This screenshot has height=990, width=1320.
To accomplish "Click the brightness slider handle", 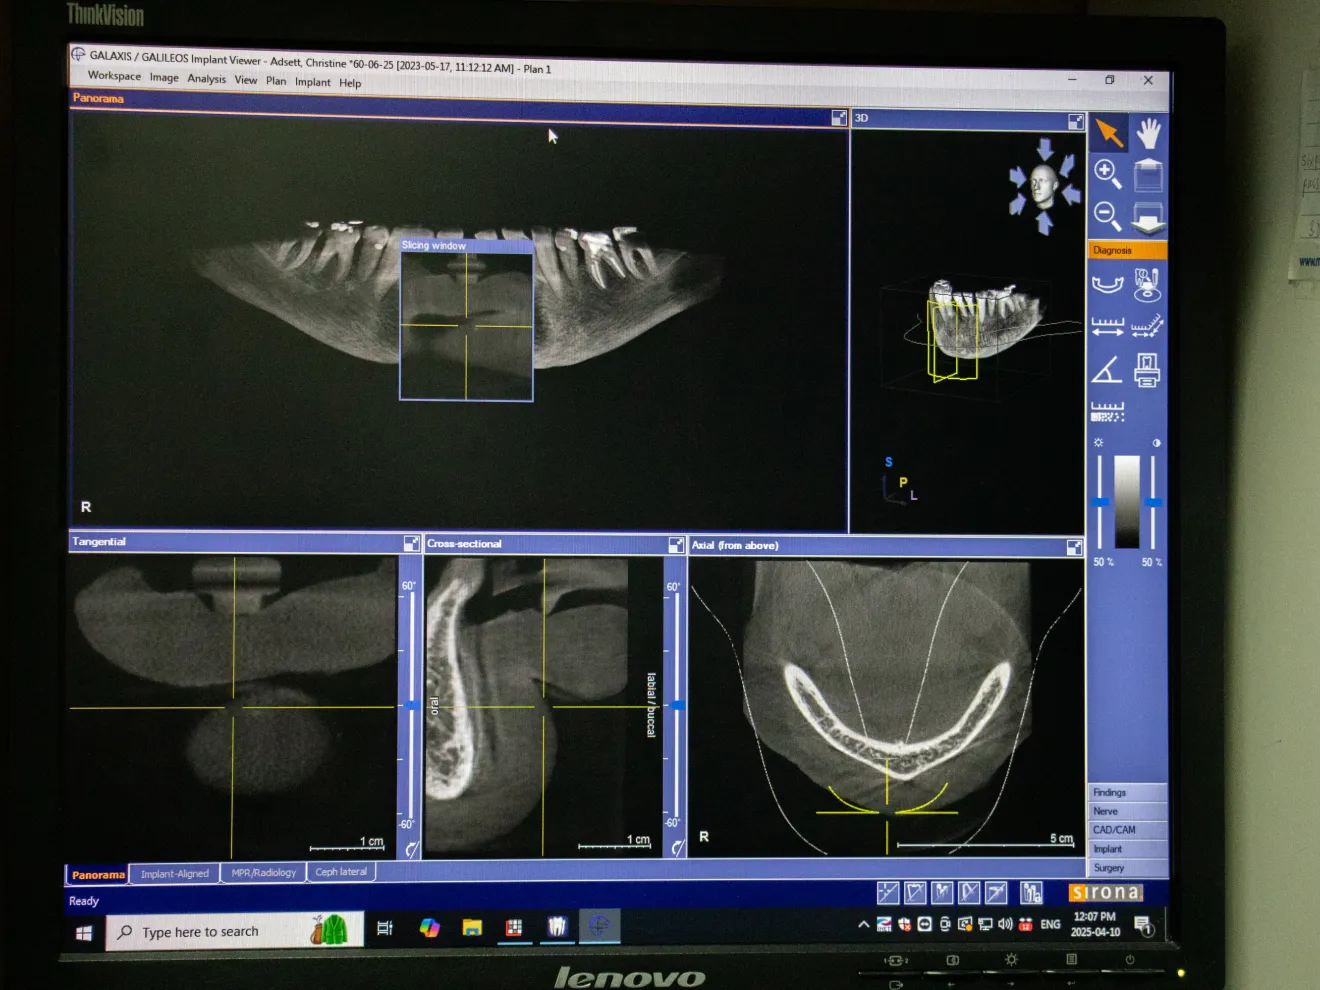I will tap(1100, 502).
